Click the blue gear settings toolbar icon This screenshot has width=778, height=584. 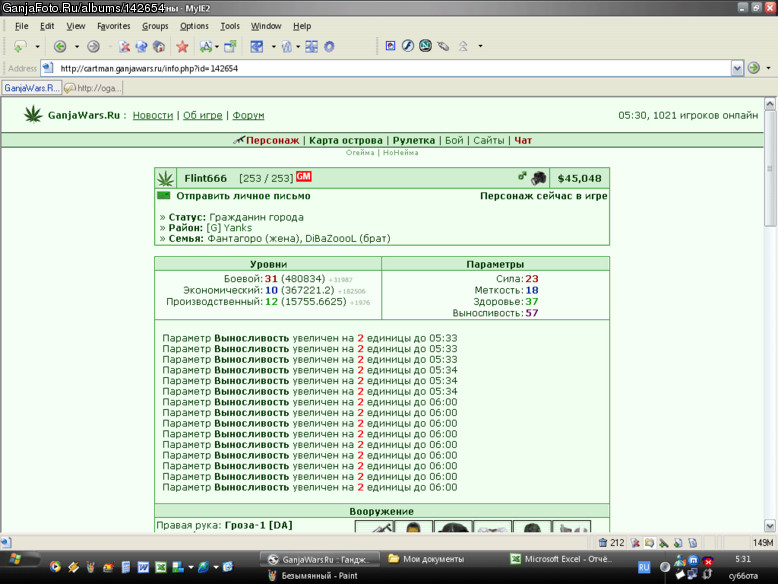click(329, 46)
